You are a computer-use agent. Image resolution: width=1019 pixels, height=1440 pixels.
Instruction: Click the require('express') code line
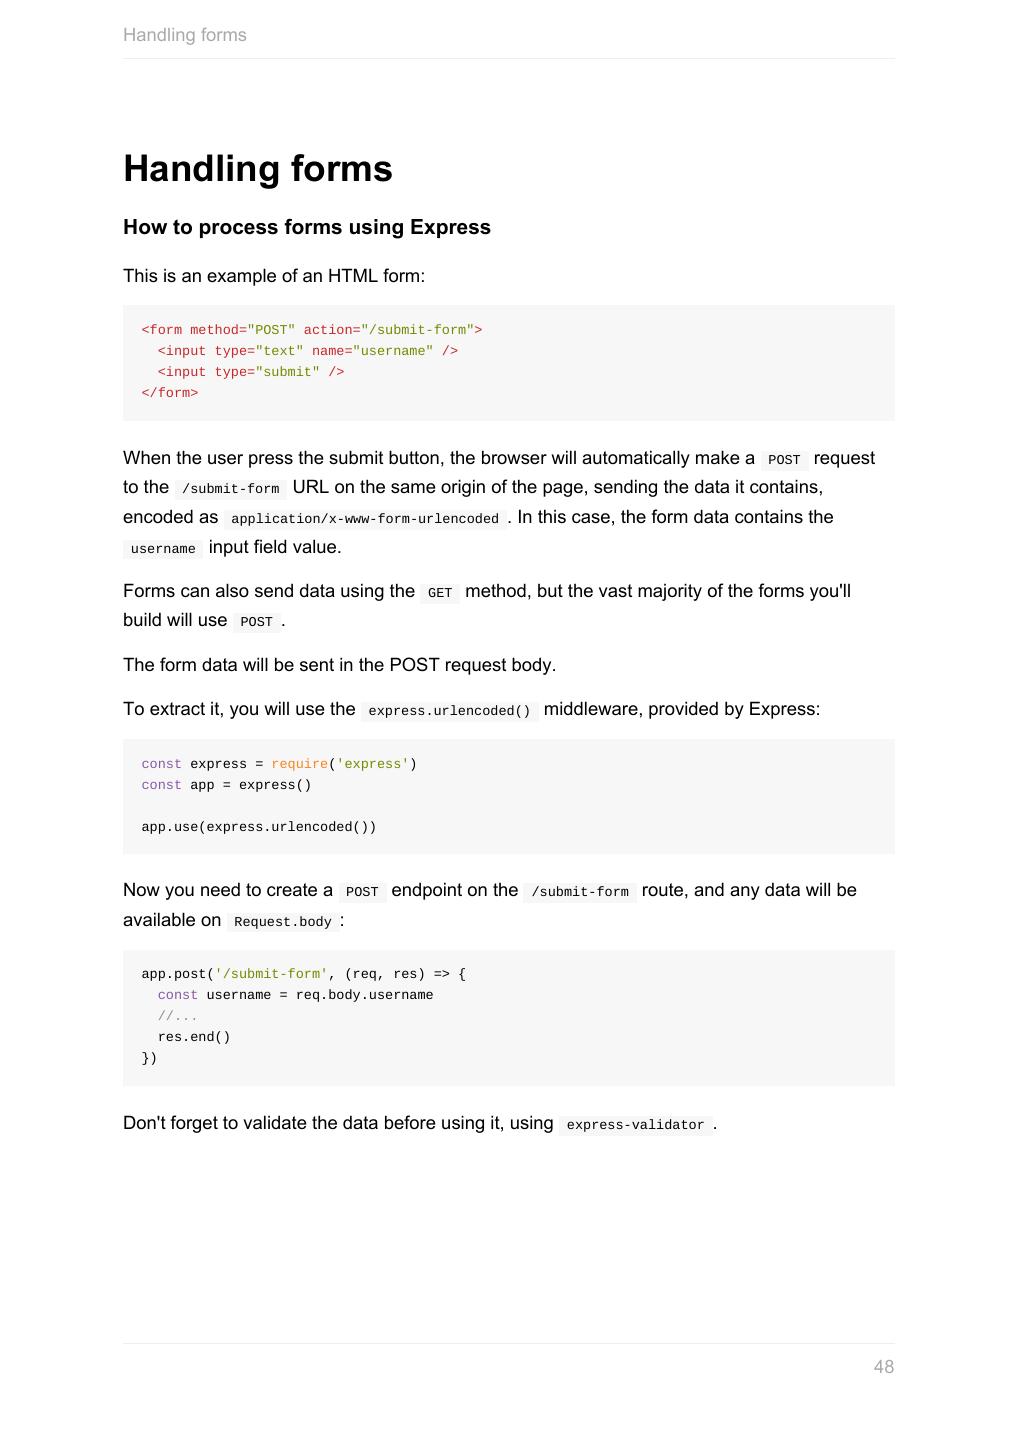[278, 764]
